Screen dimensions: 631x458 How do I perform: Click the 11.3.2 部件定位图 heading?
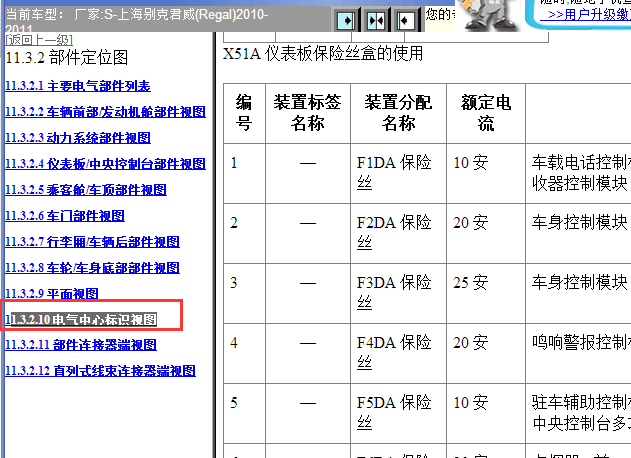pyautogui.click(x=67, y=58)
